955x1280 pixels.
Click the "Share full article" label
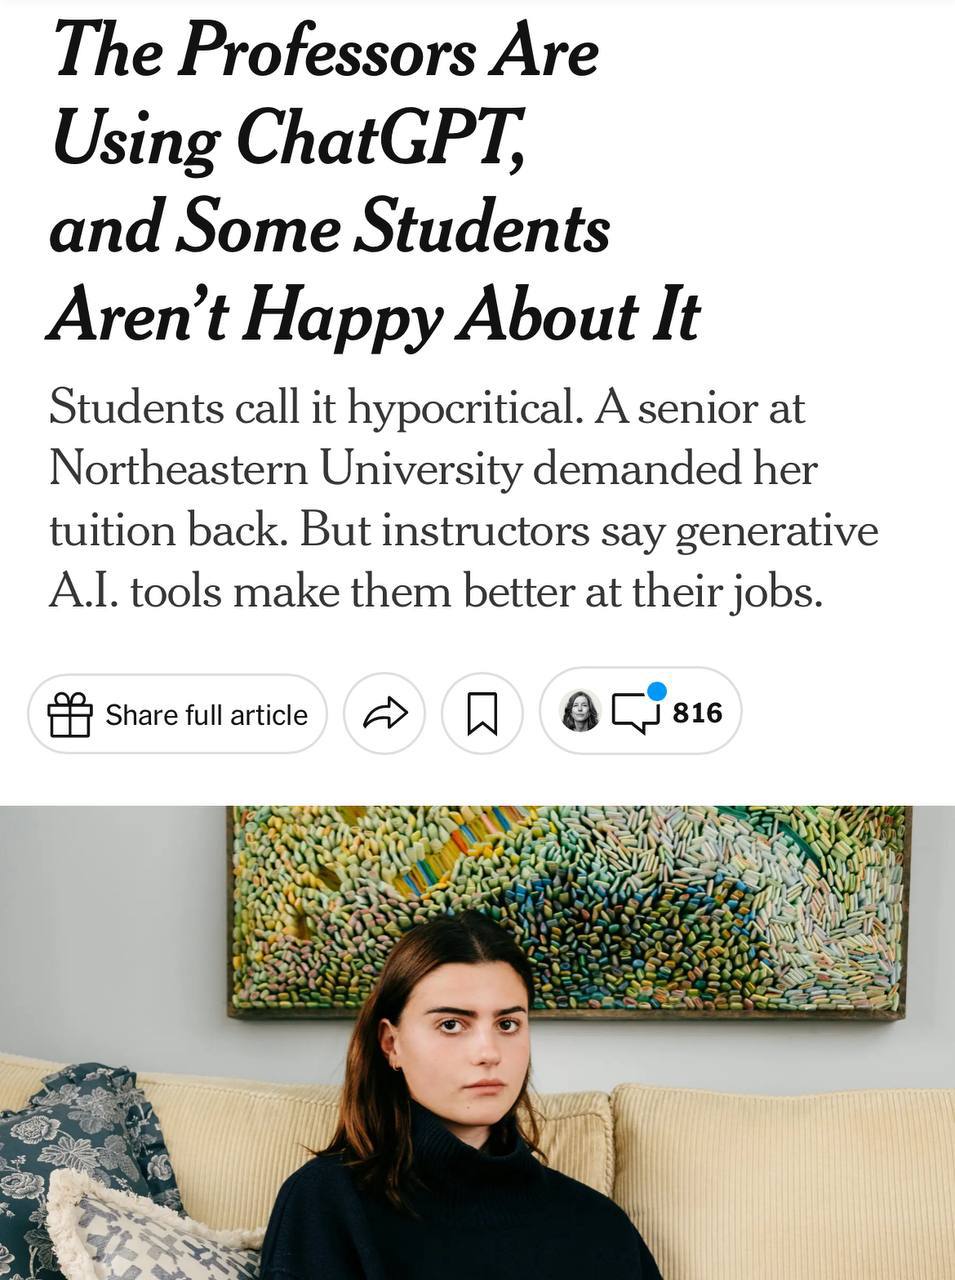coord(206,715)
